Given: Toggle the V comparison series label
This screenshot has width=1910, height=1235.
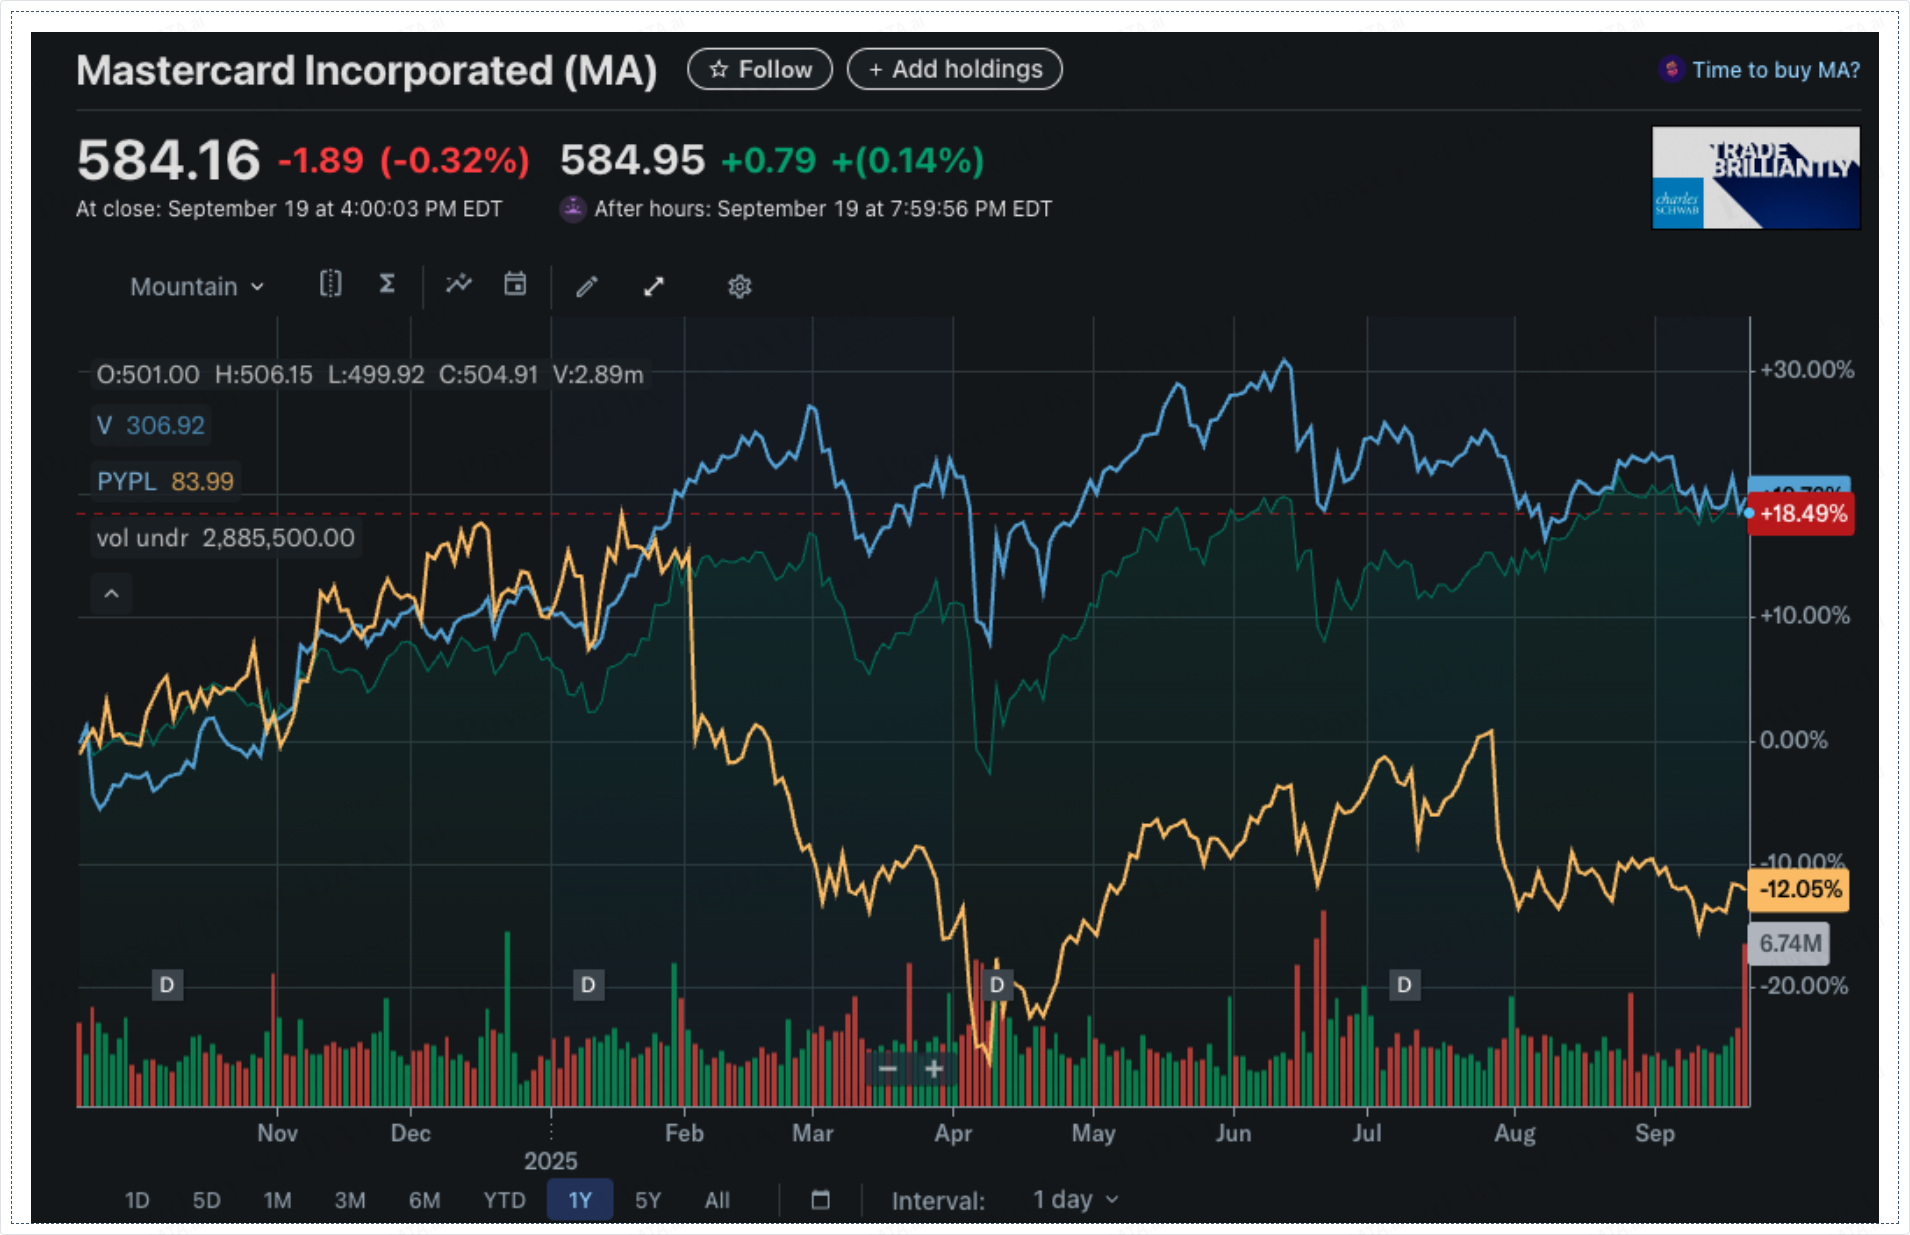Looking at the screenshot, I should [150, 426].
